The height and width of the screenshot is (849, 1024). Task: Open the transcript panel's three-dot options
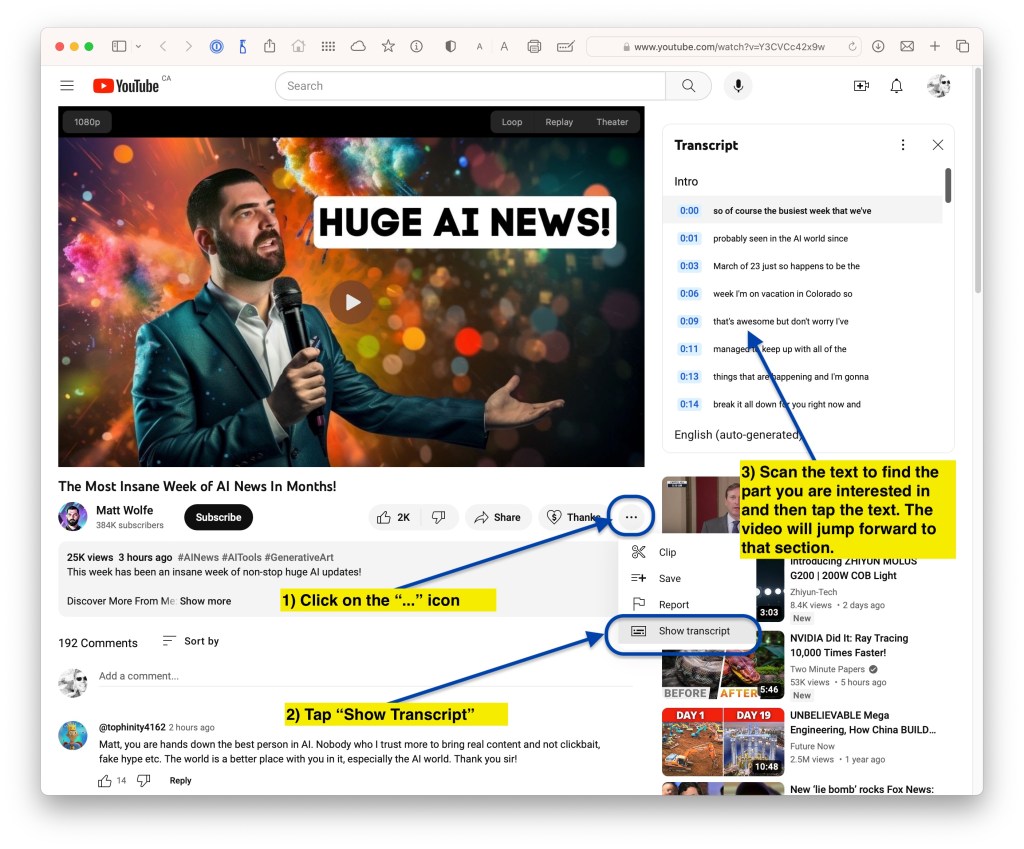click(903, 145)
